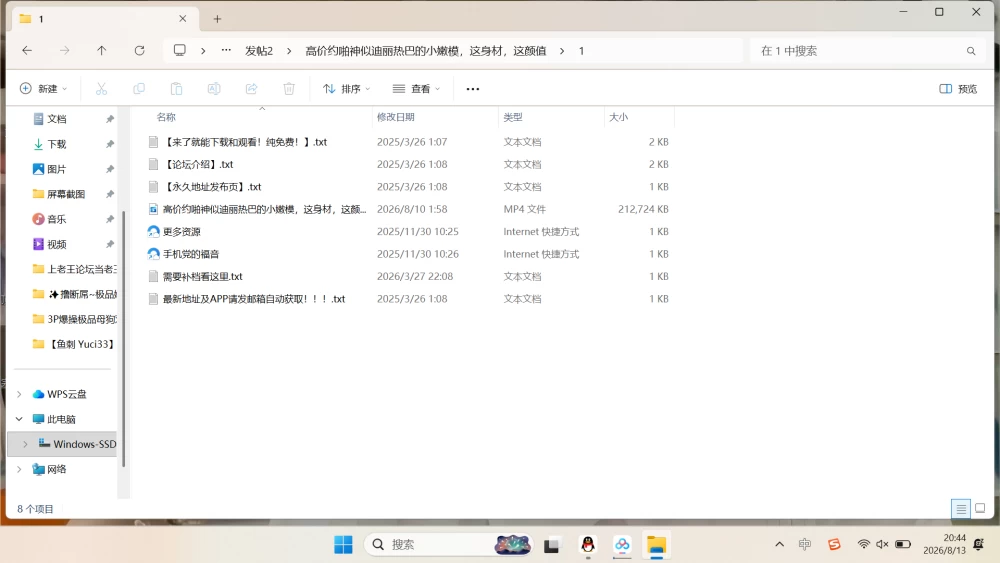
Task: Open the See more toolbar menu
Action: point(473,89)
